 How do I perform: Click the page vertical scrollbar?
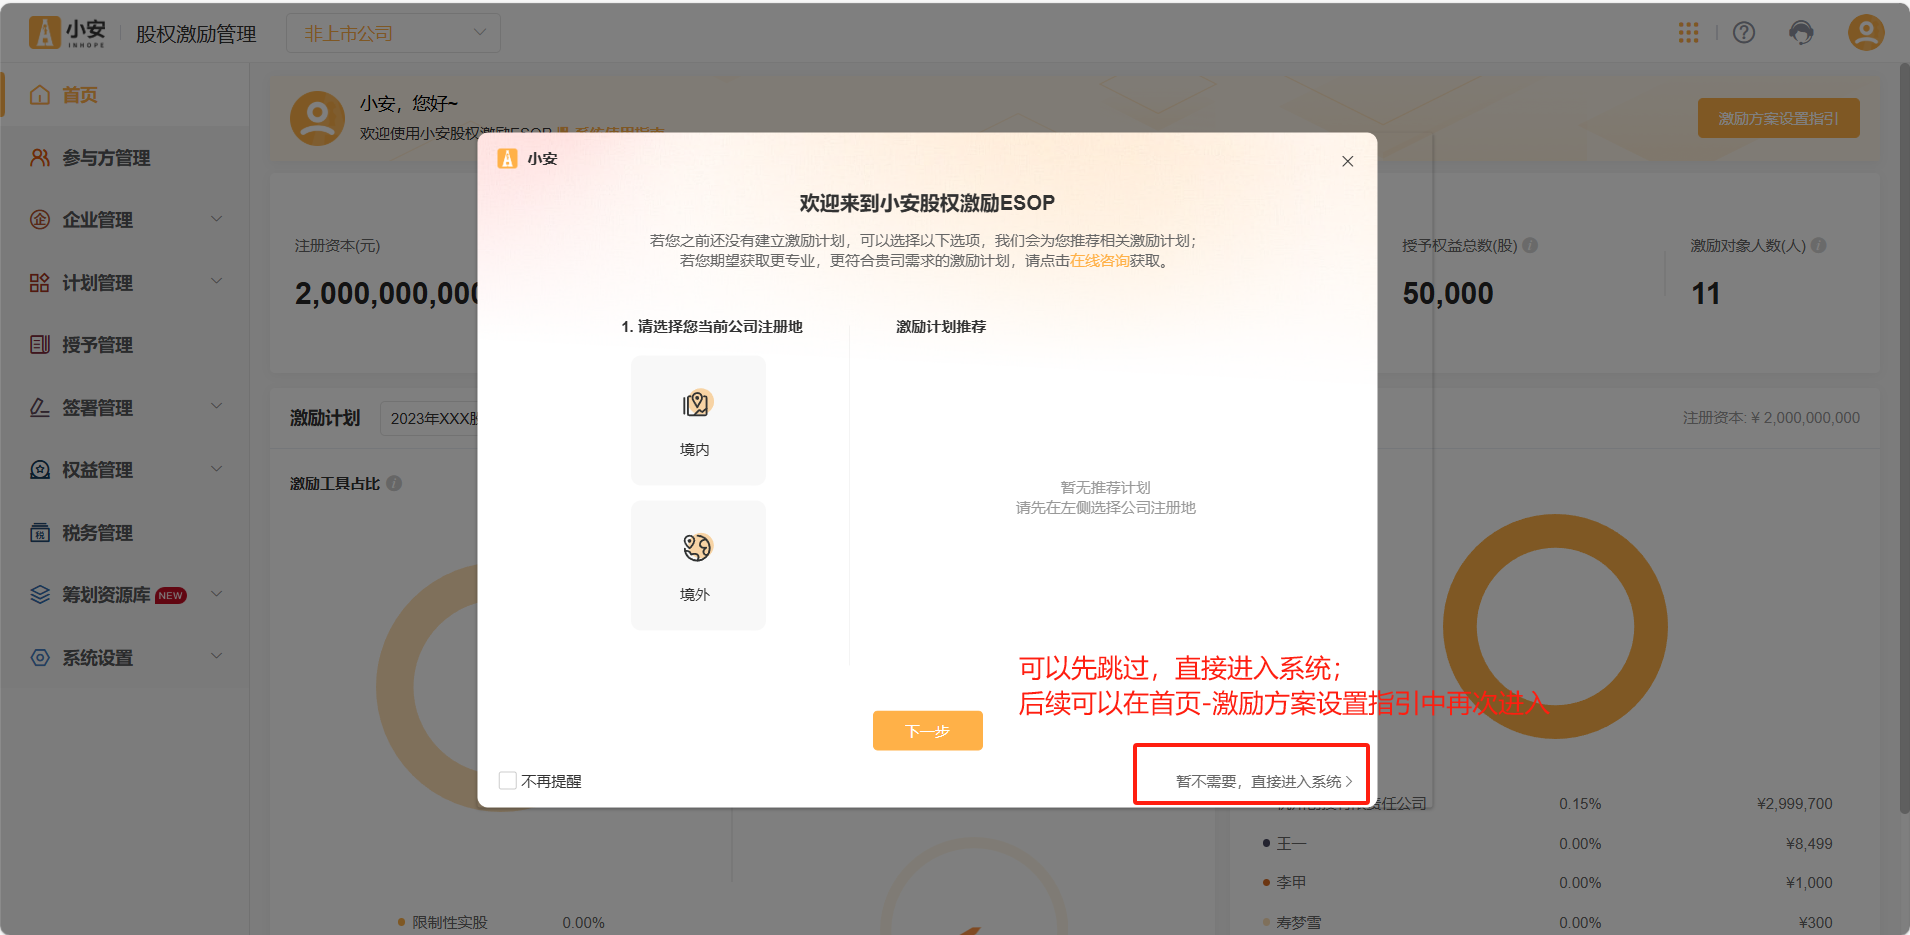[x=1903, y=440]
